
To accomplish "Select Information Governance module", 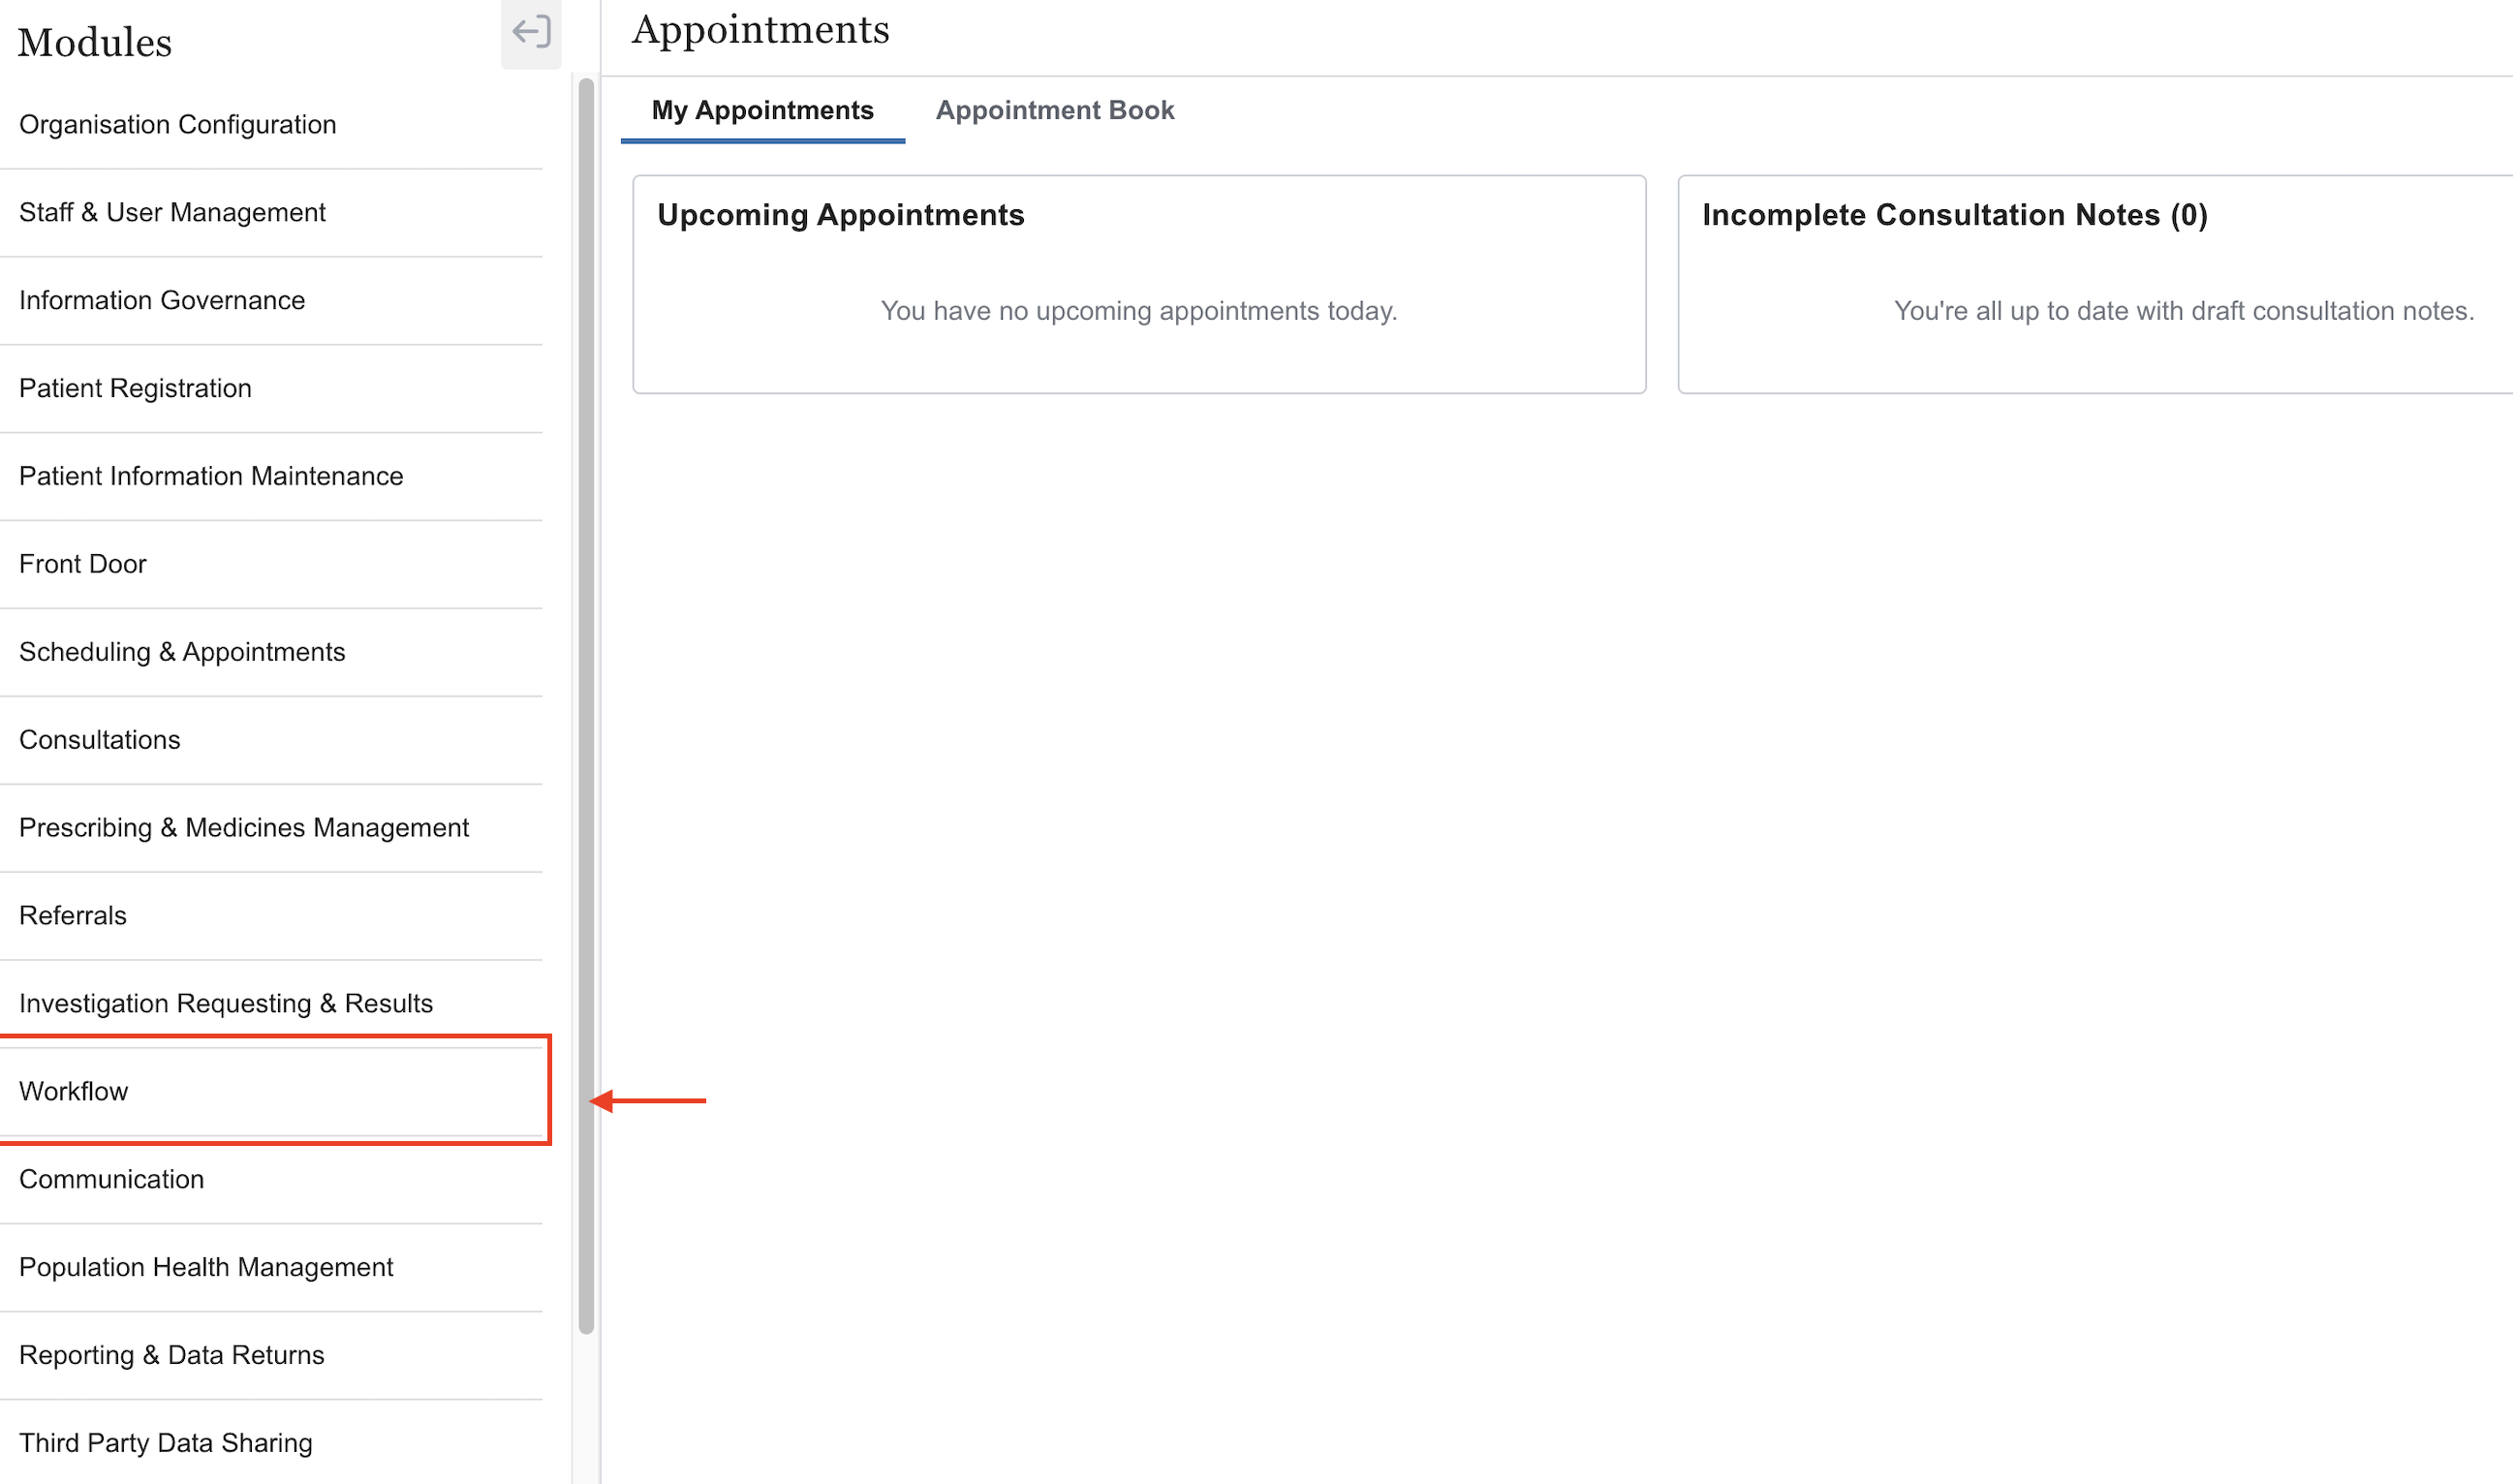I will point(162,301).
